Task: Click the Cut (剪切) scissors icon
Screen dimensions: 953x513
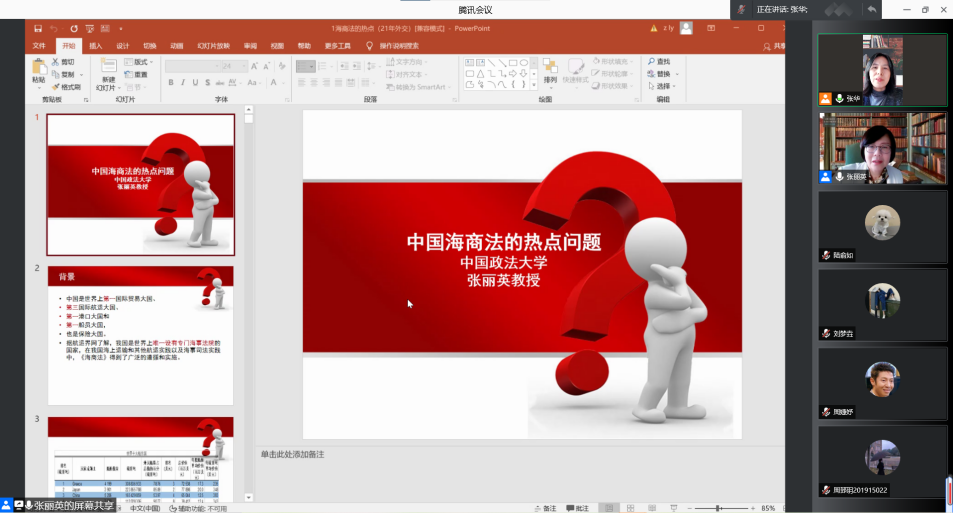Action: pos(55,62)
